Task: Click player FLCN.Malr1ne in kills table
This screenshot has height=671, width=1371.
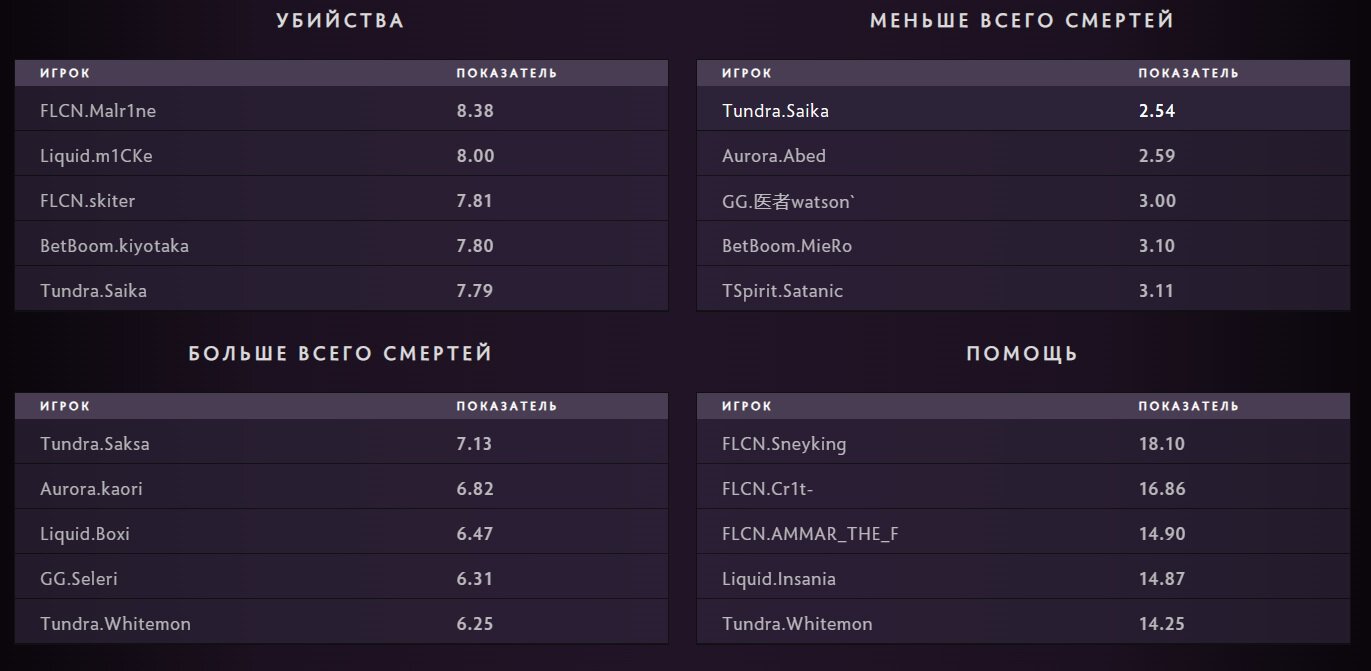Action: click(x=98, y=111)
